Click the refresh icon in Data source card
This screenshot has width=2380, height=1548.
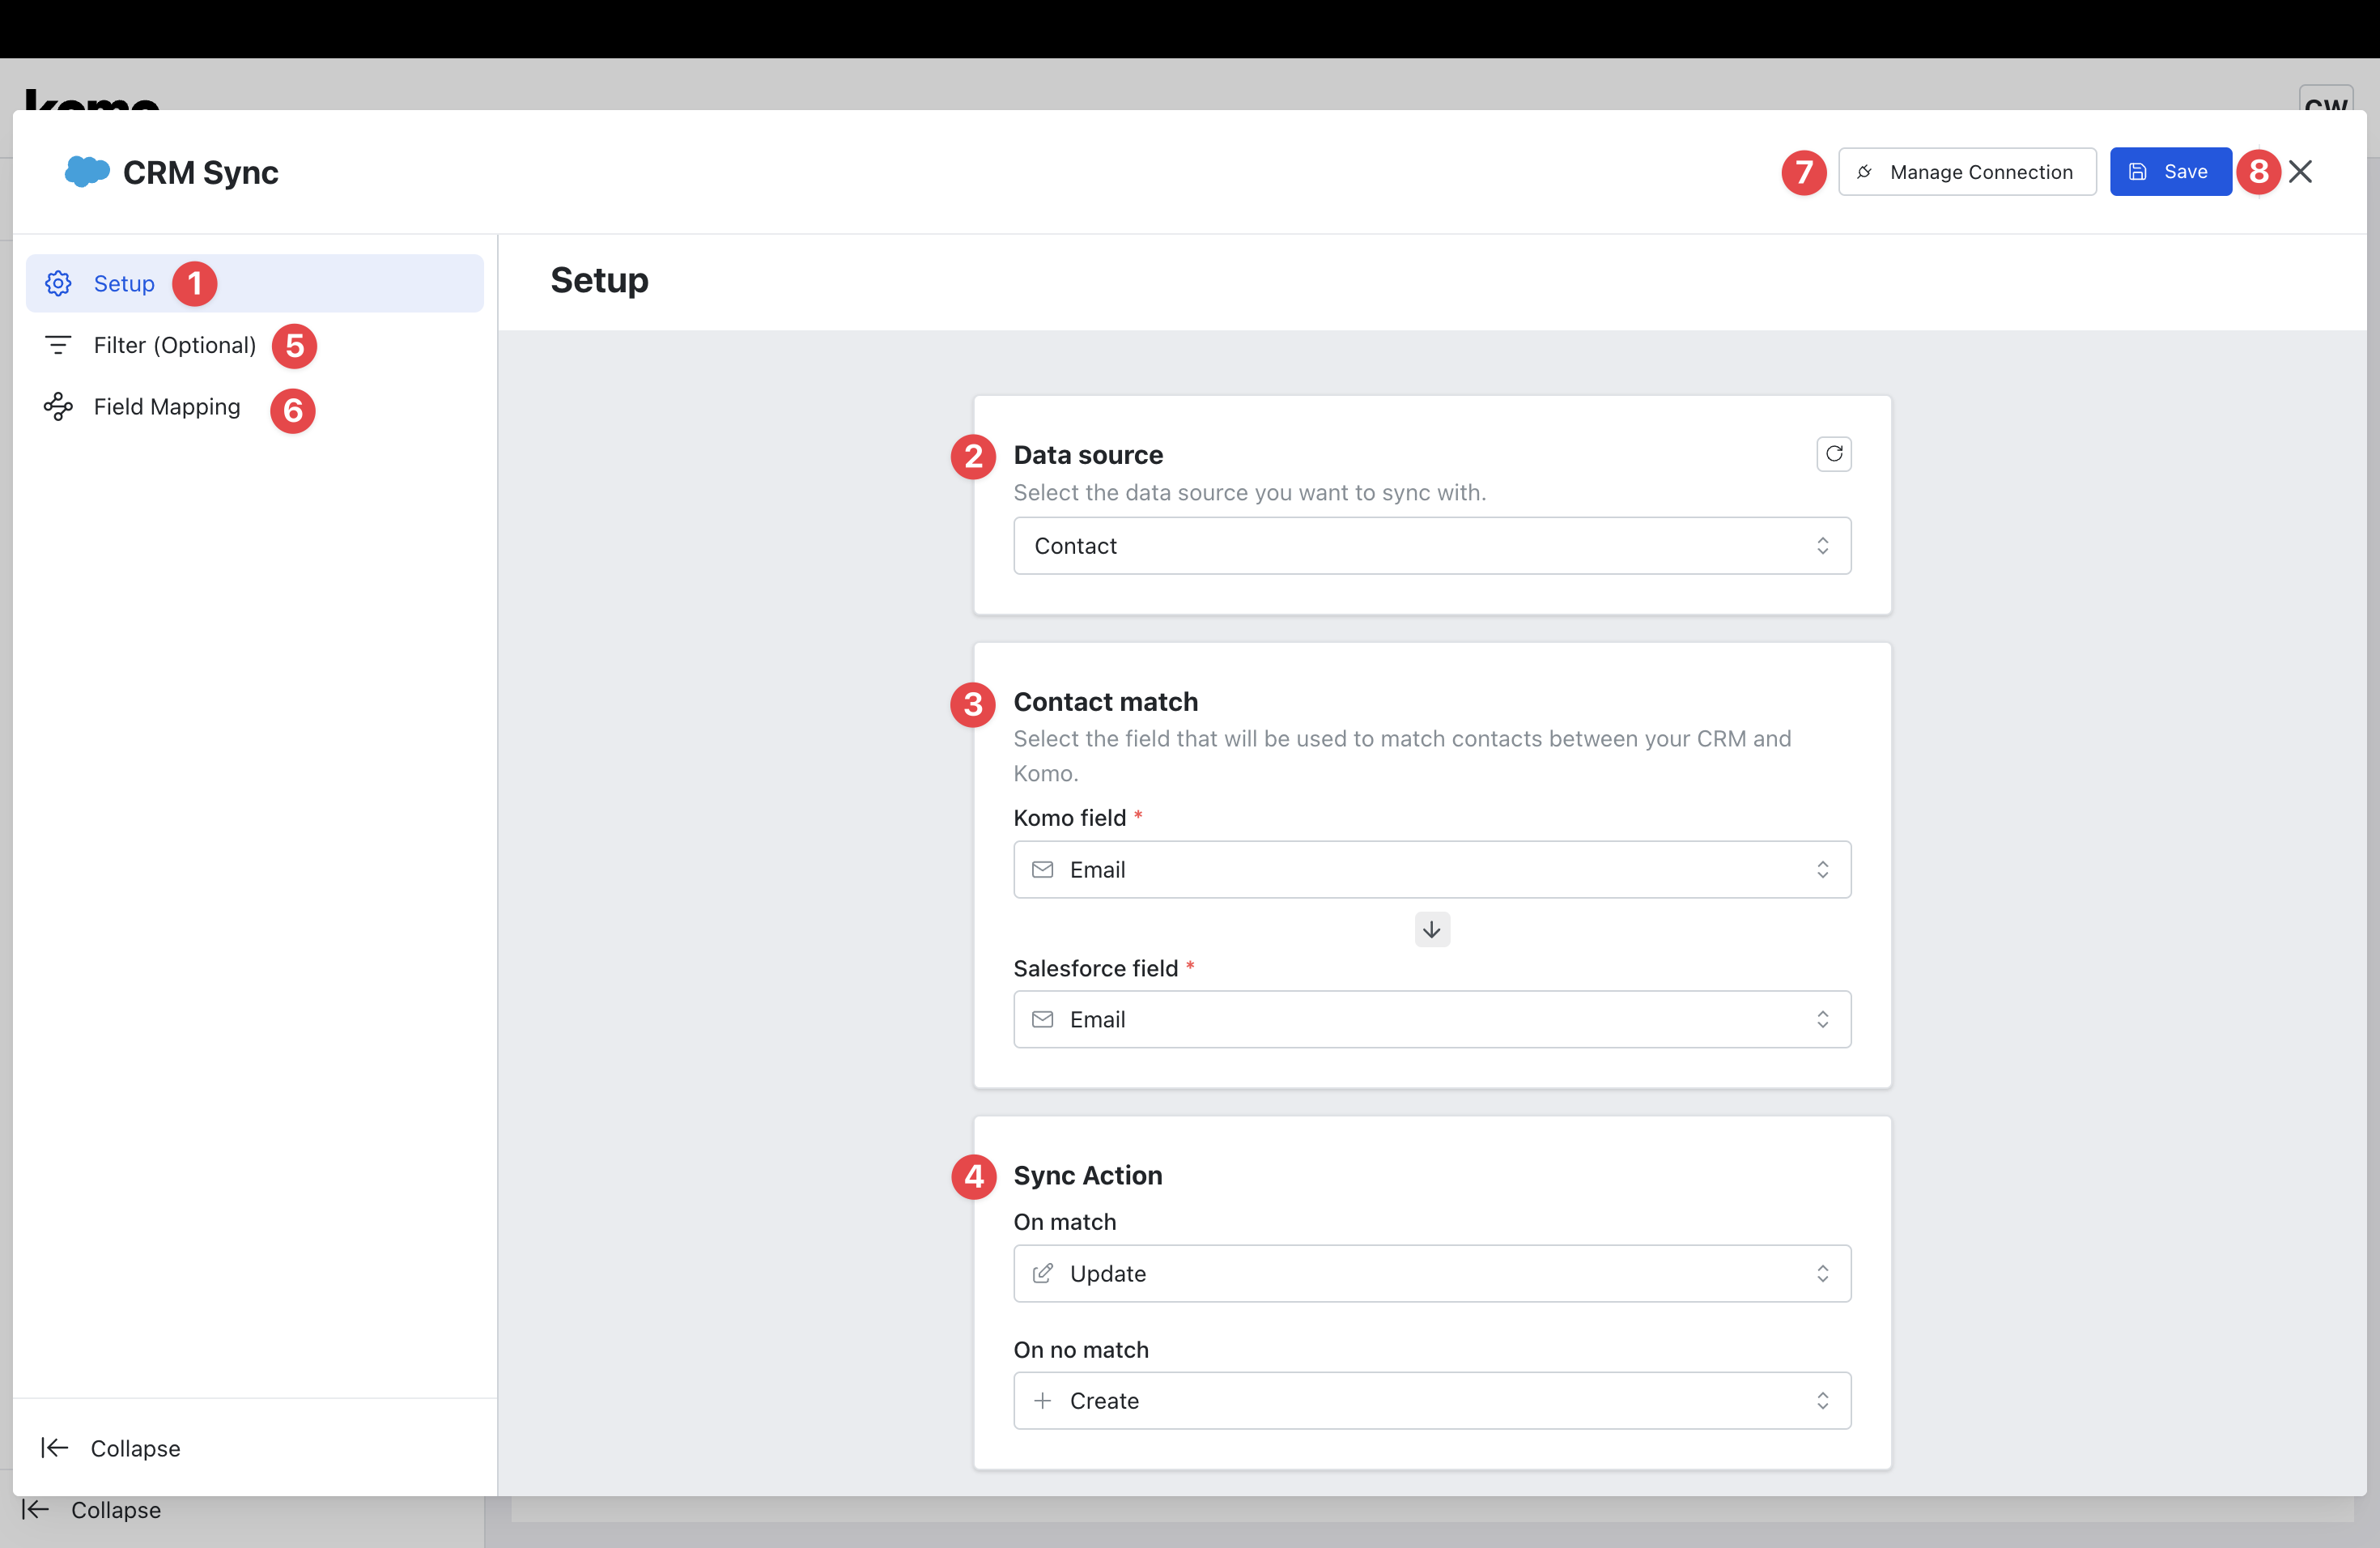click(x=1833, y=454)
